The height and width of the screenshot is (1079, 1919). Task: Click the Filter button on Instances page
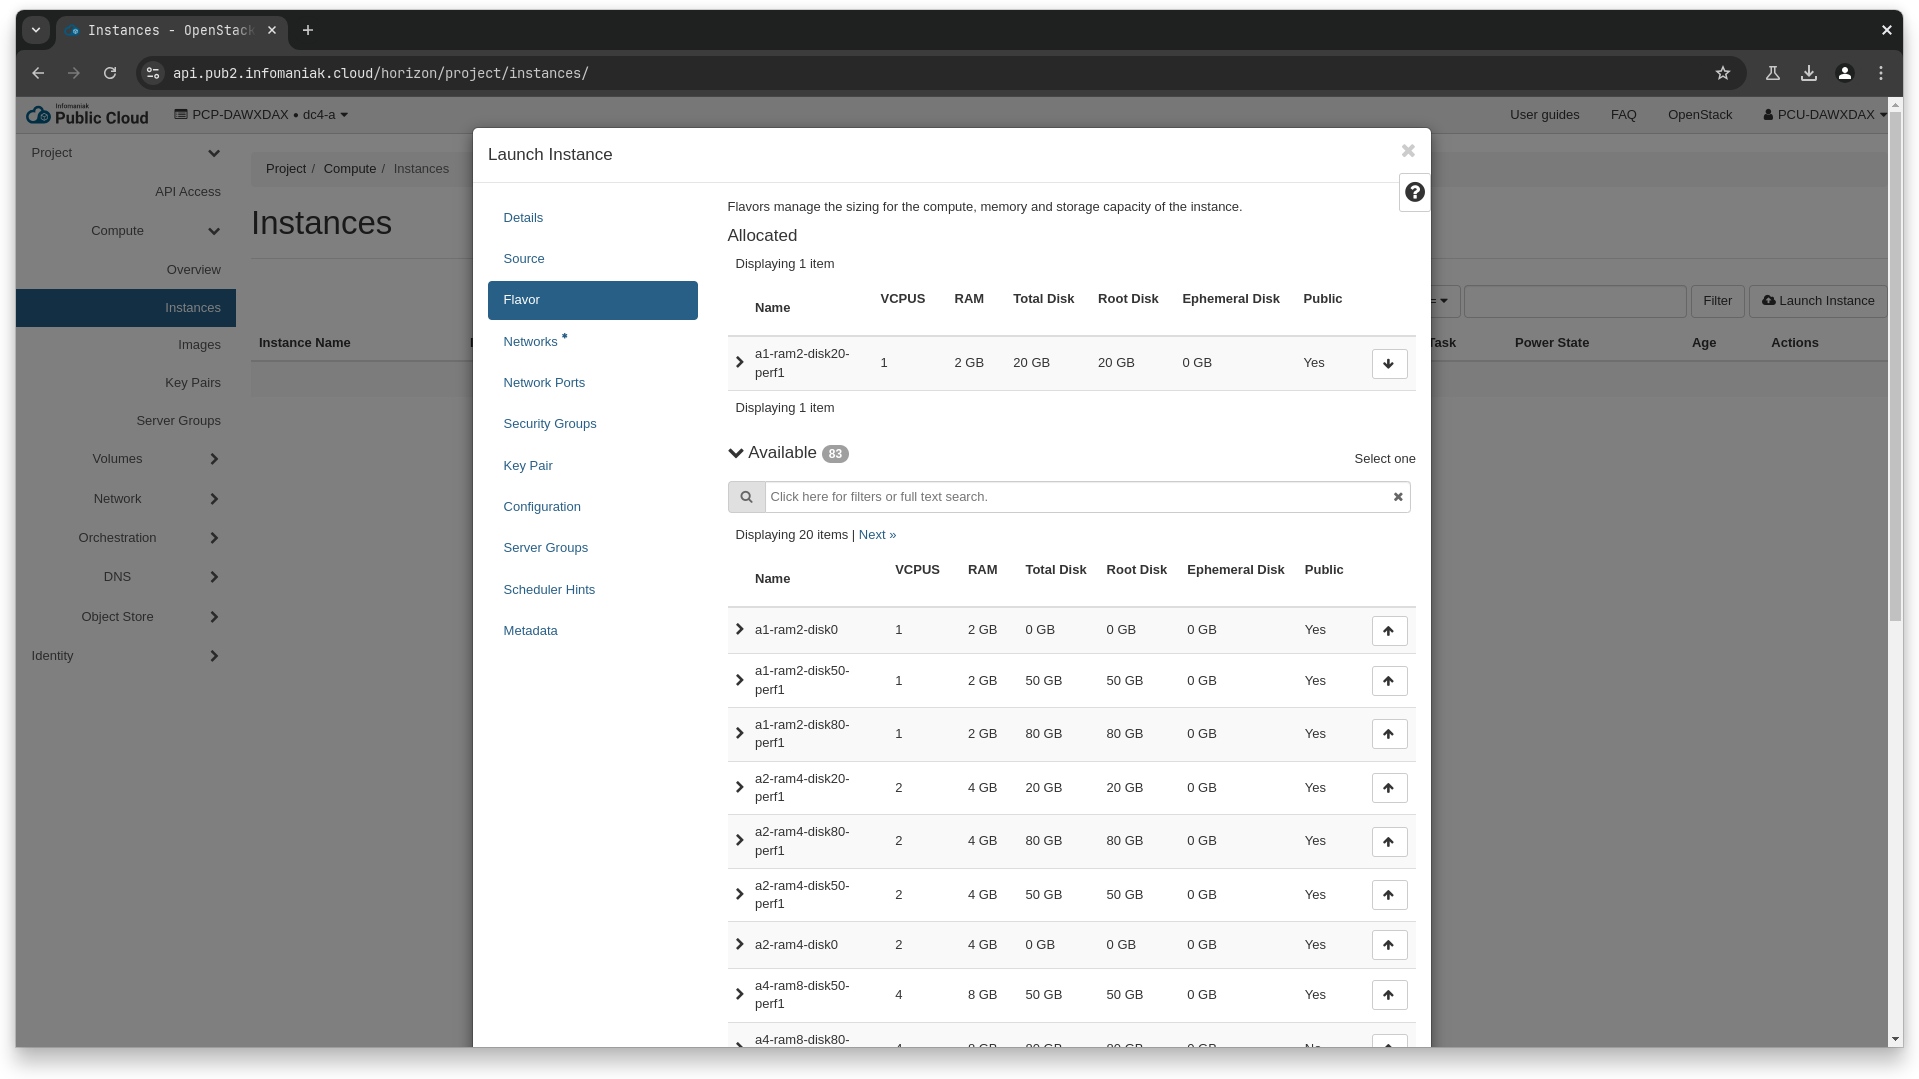click(1717, 301)
